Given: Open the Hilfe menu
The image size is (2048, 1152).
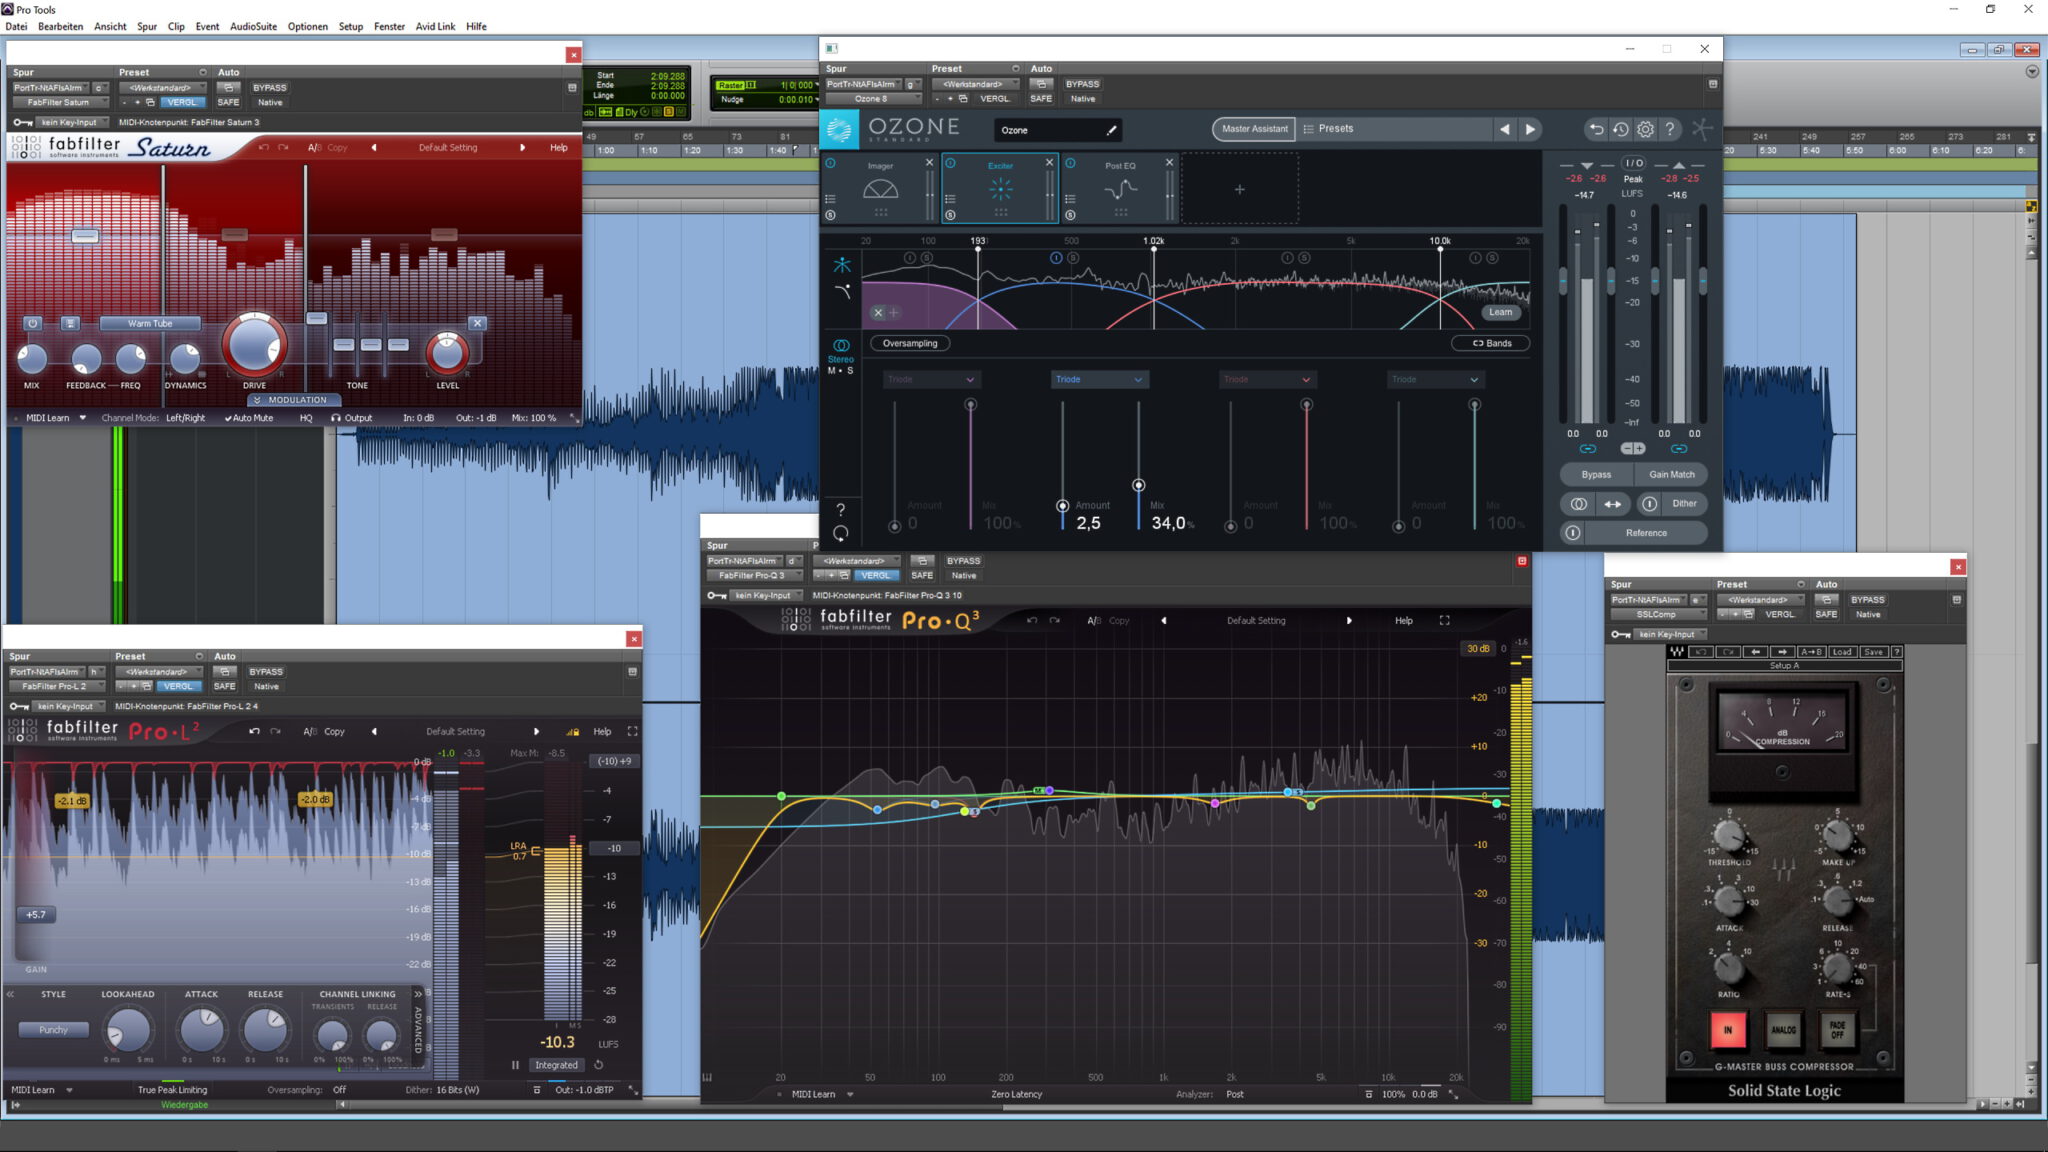Looking at the screenshot, I should pos(476,27).
